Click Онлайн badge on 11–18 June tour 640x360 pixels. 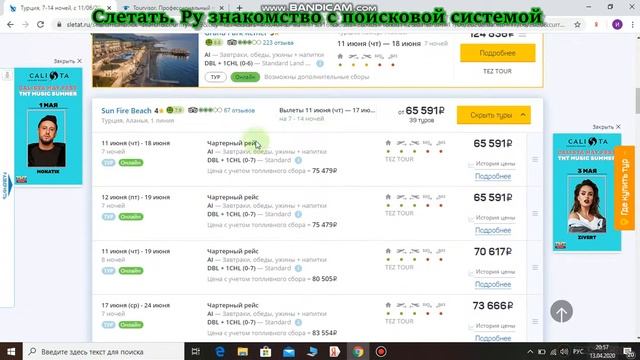131,162
